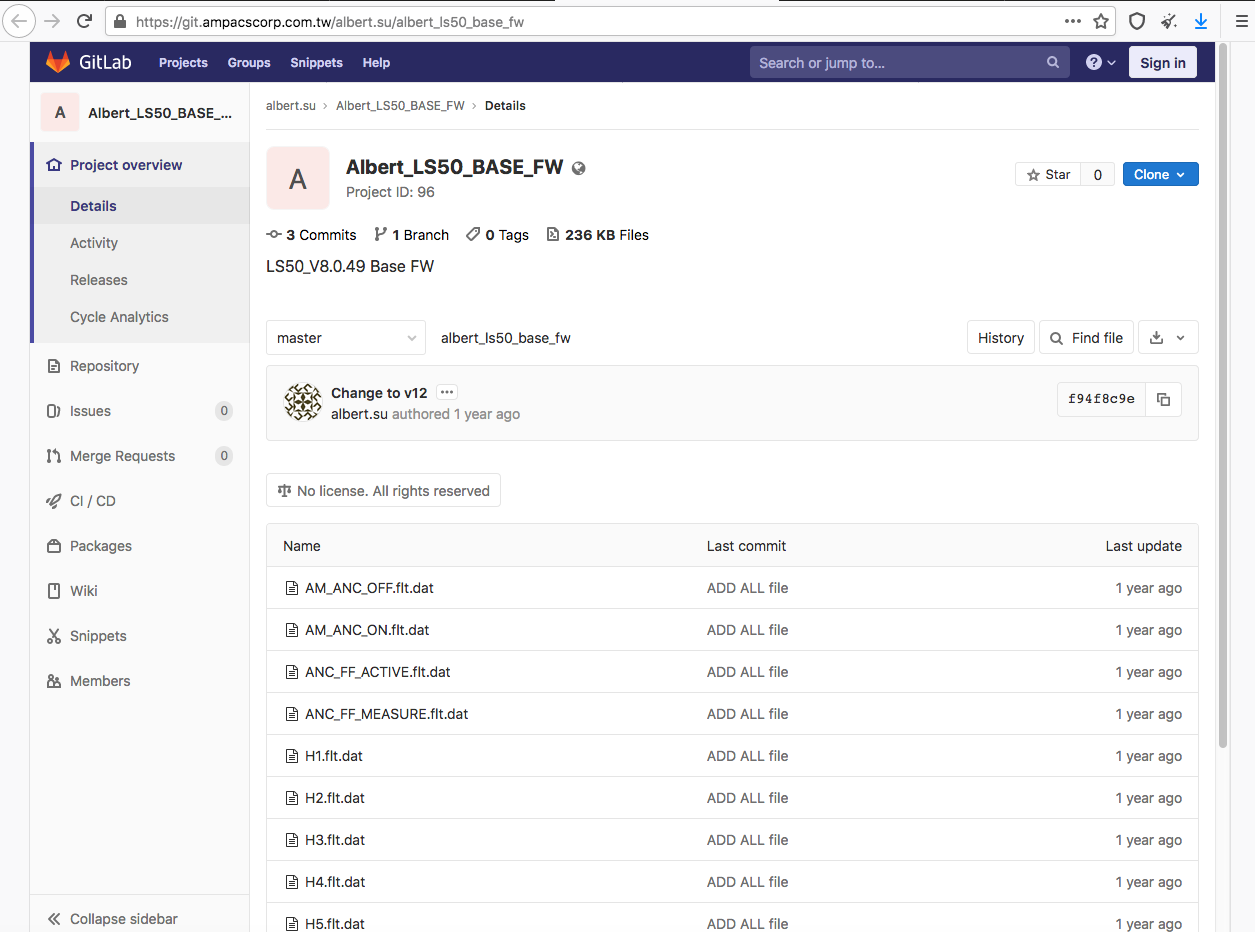Open the shield tracking protection icon
This screenshot has height=932, width=1255.
pos(1137,21)
